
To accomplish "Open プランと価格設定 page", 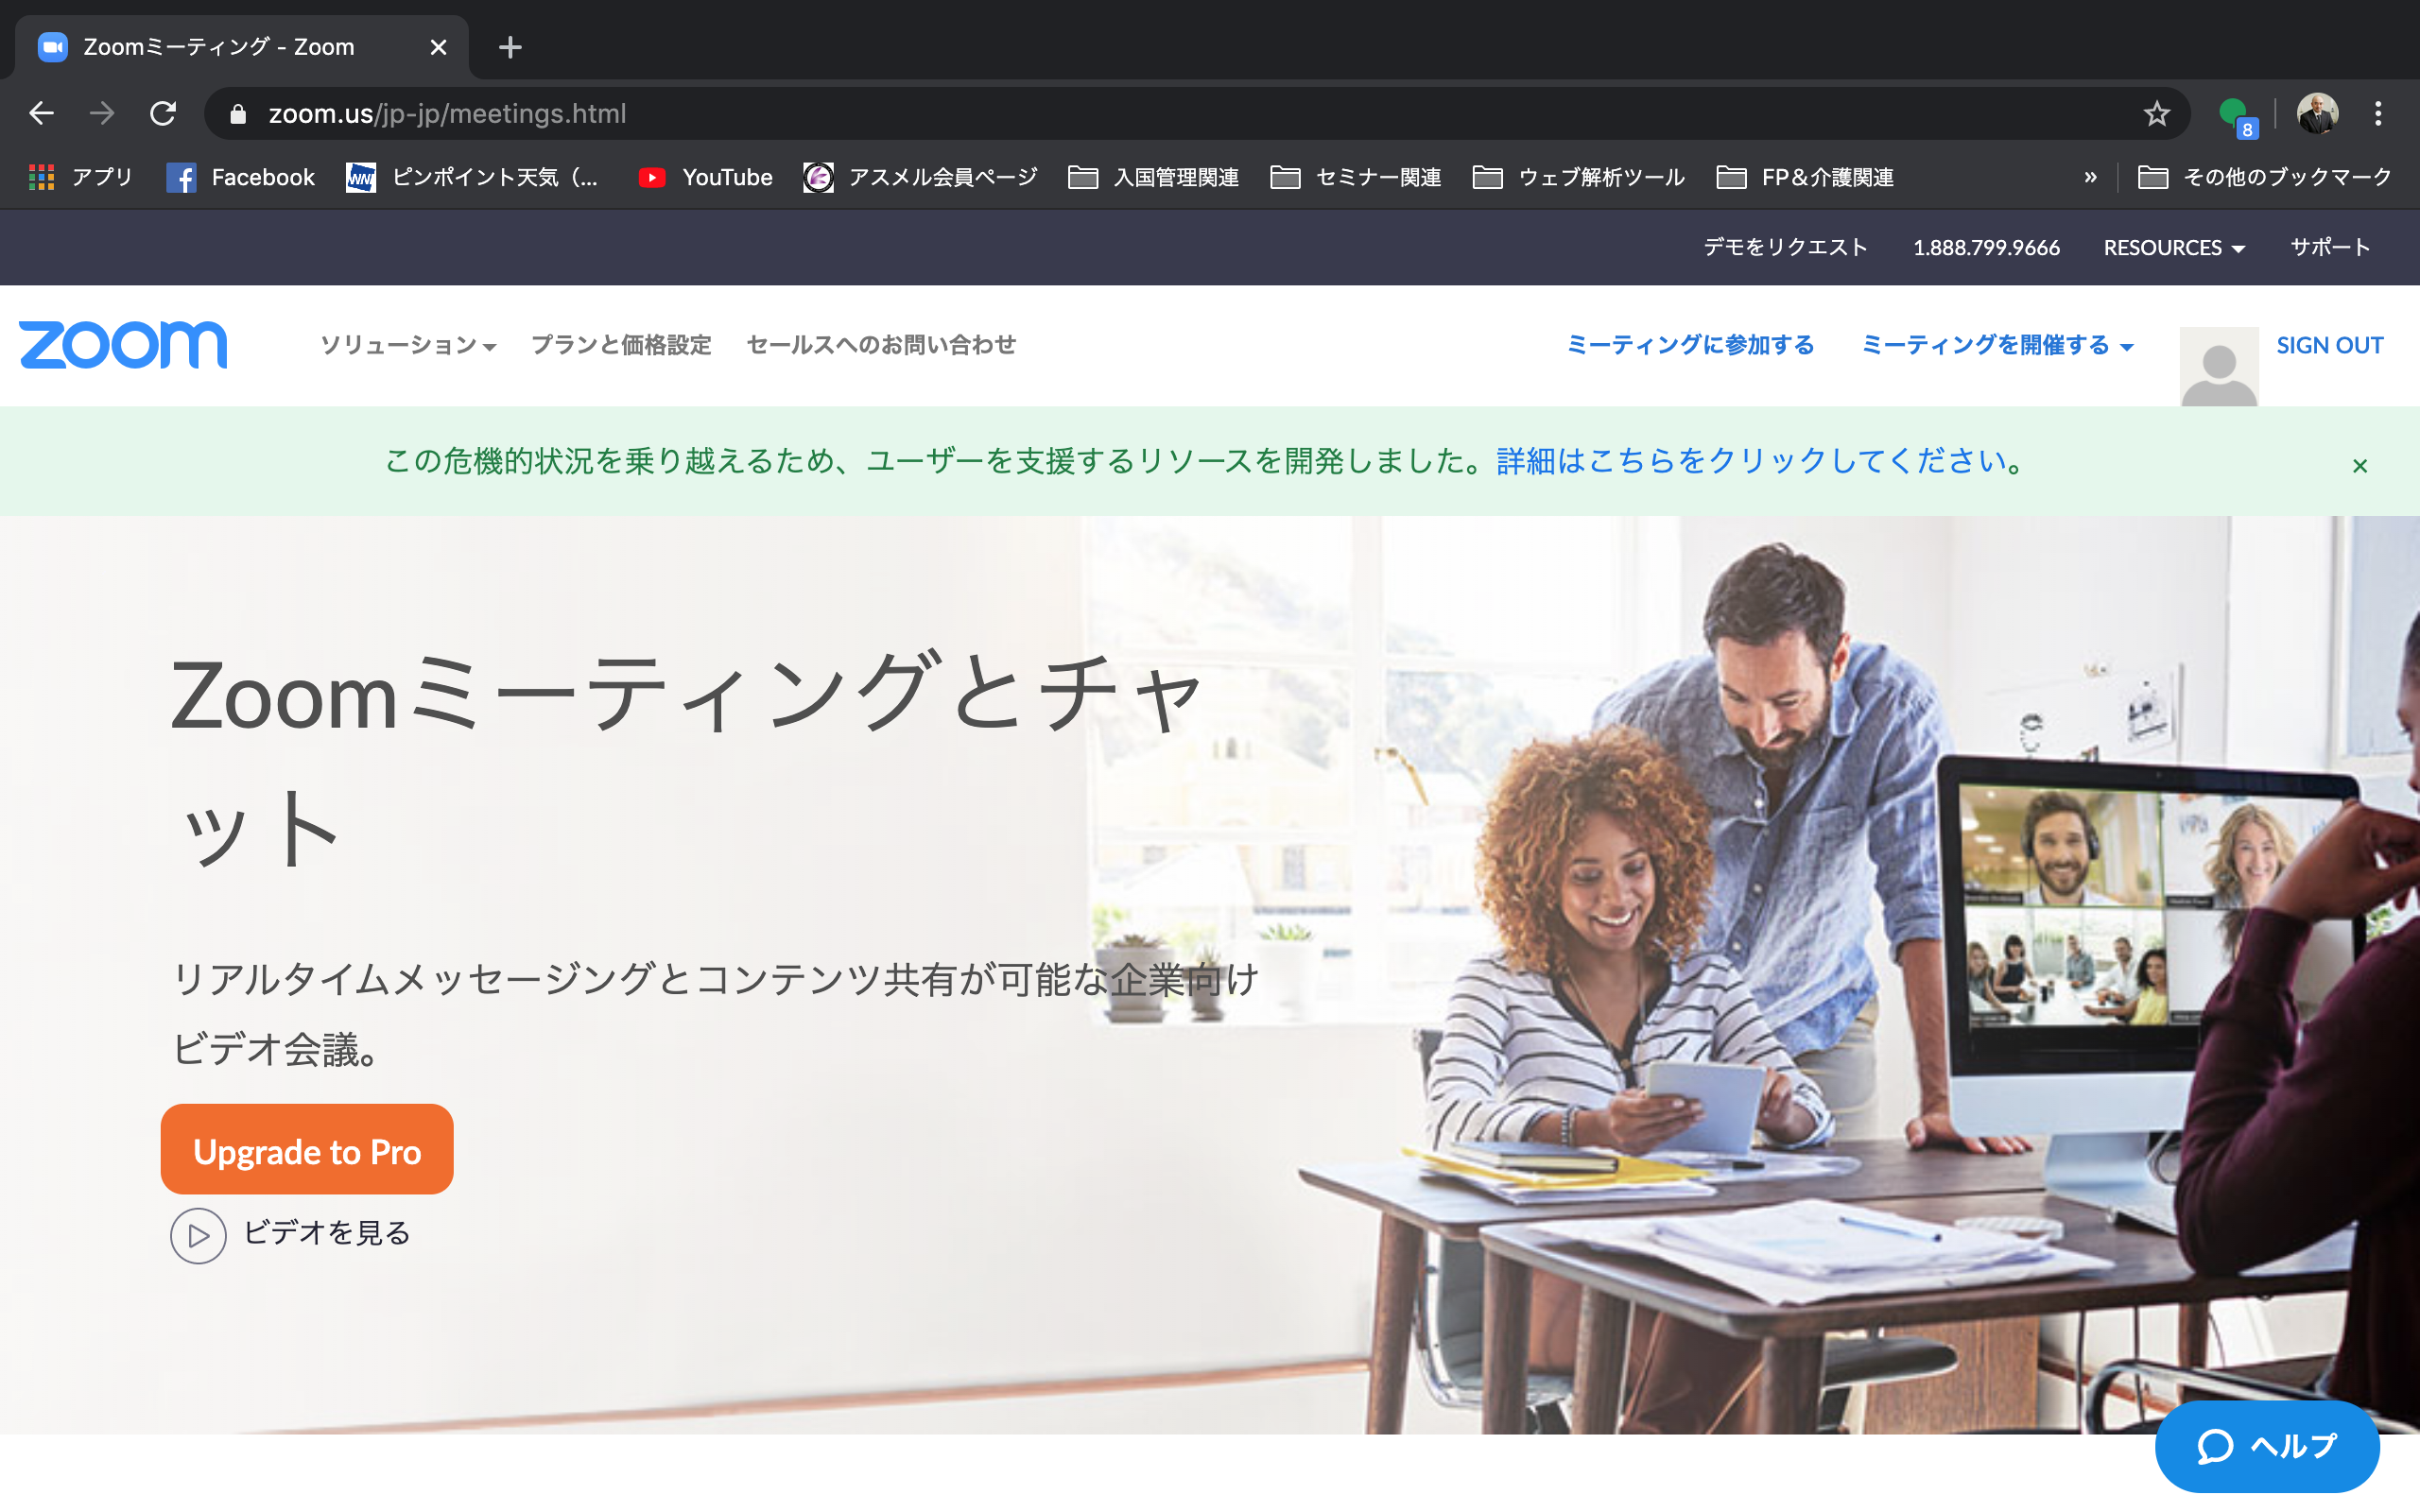I will pos(621,345).
